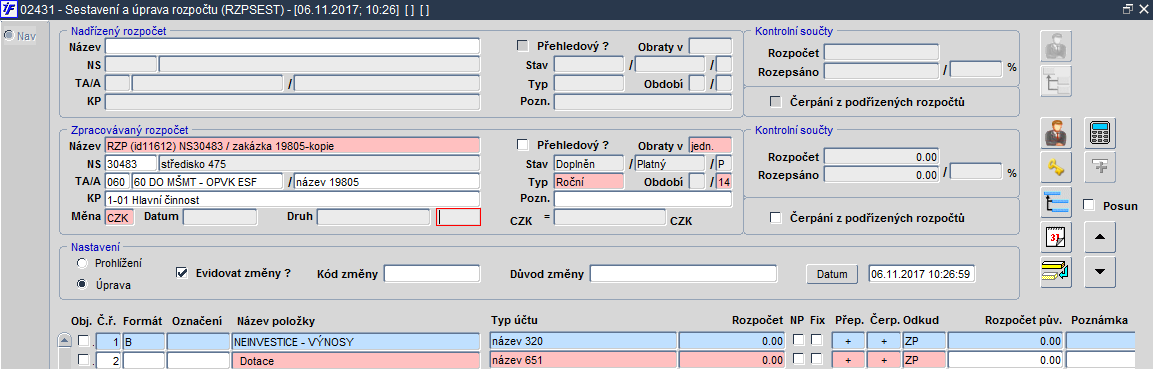Screen dimensions: 1153x369
Task: Click the table scroll-up arrow beside row 1
Action: (65, 340)
